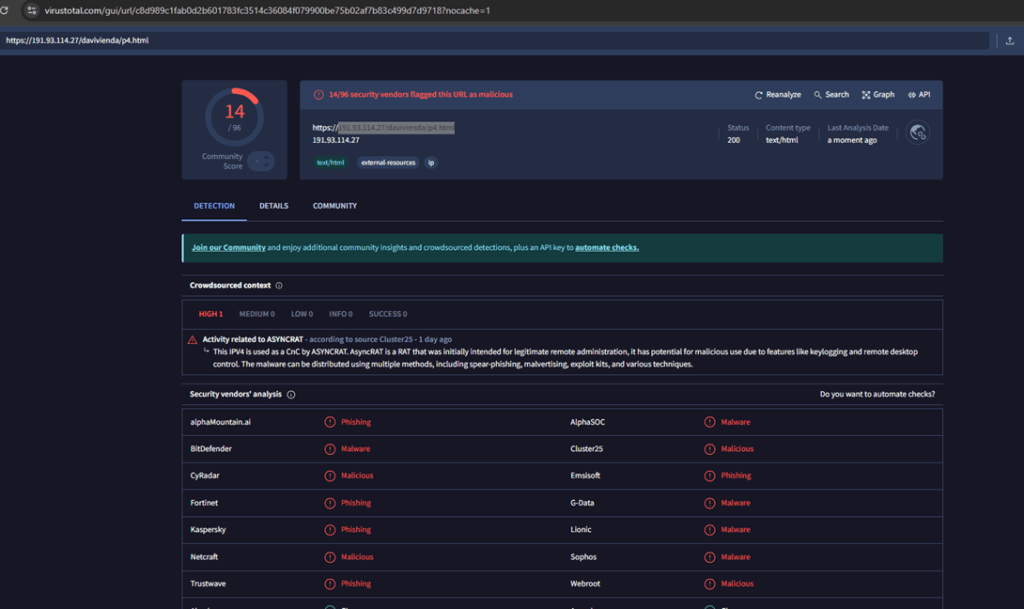Click the automate checks link in banner
Viewport: 1024px width, 609px height.
(606, 248)
